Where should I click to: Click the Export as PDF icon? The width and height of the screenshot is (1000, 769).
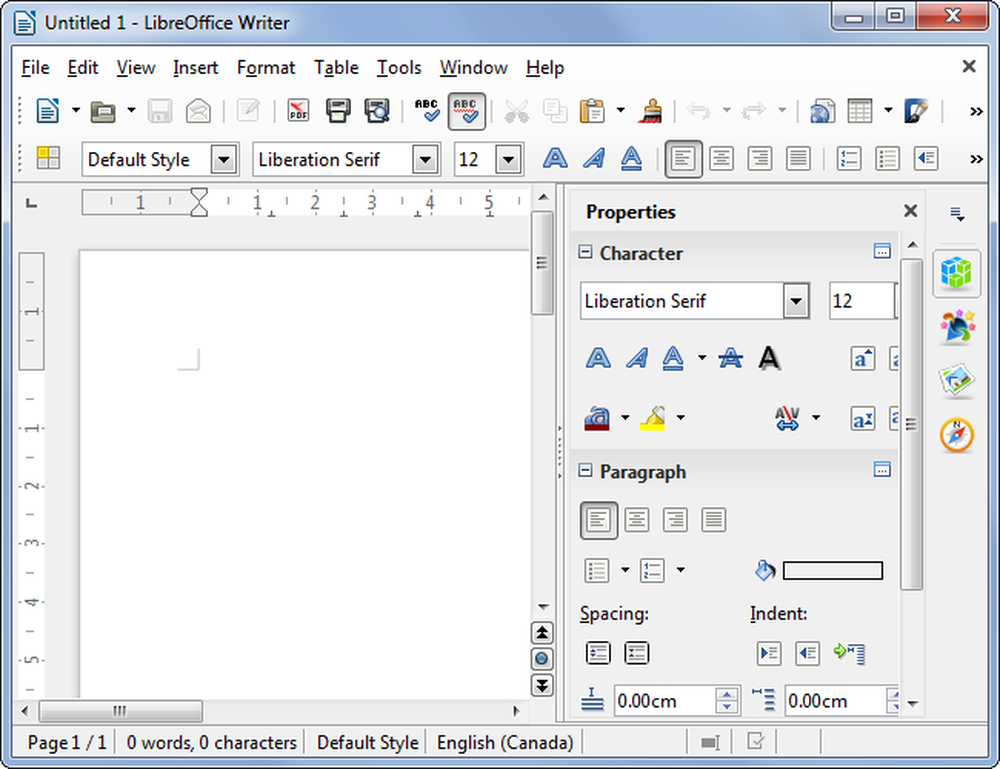[x=298, y=111]
